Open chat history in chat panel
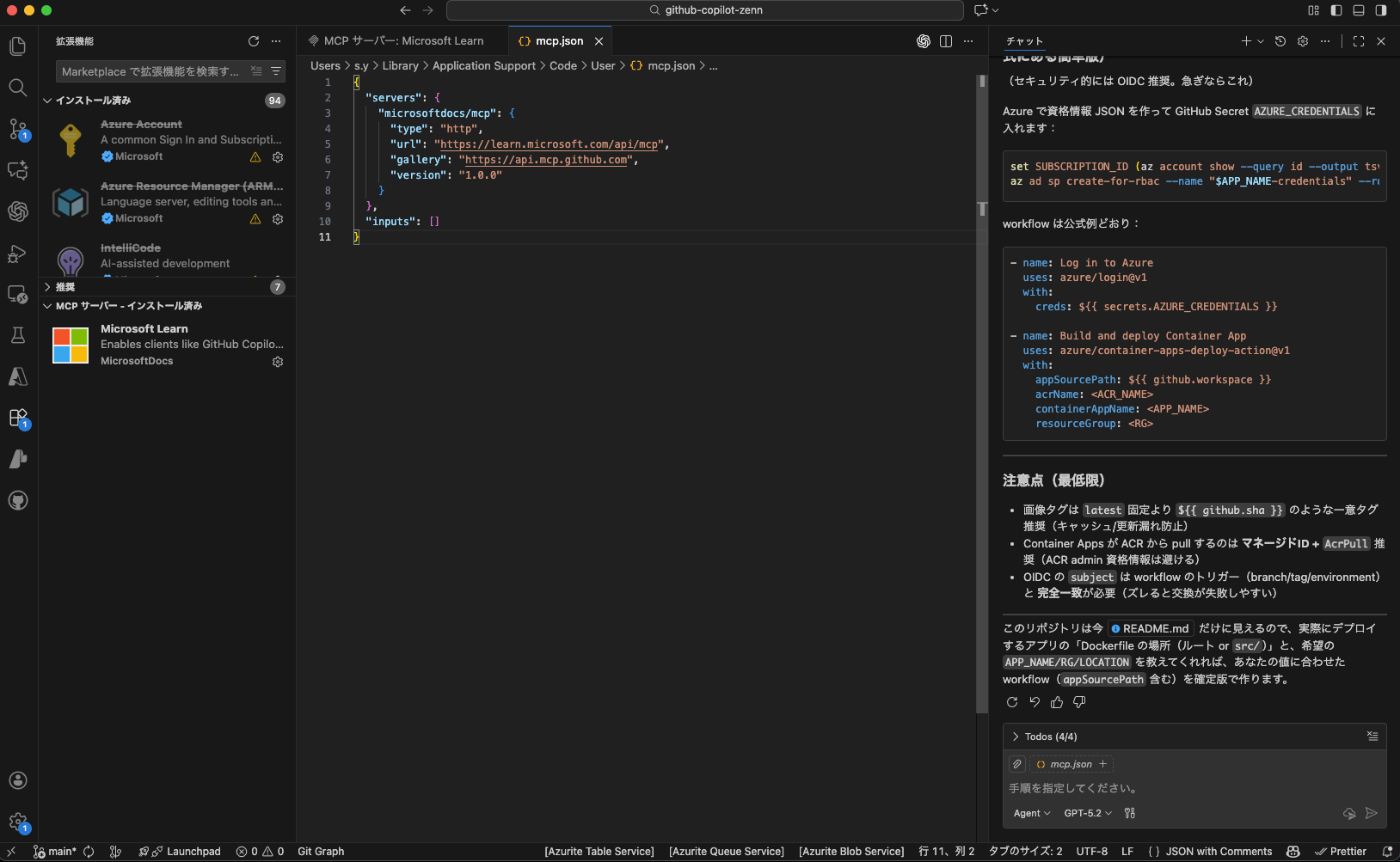This screenshot has width=1400, height=862. coord(1281,41)
